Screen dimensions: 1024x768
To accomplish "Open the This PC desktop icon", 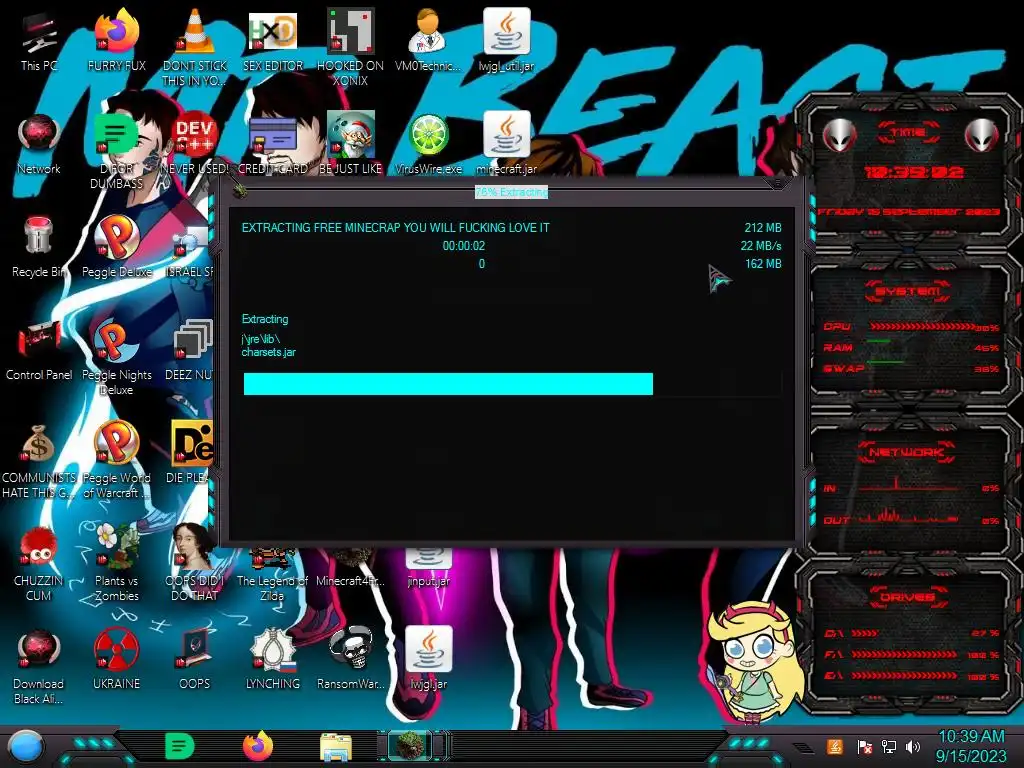I will (x=39, y=41).
